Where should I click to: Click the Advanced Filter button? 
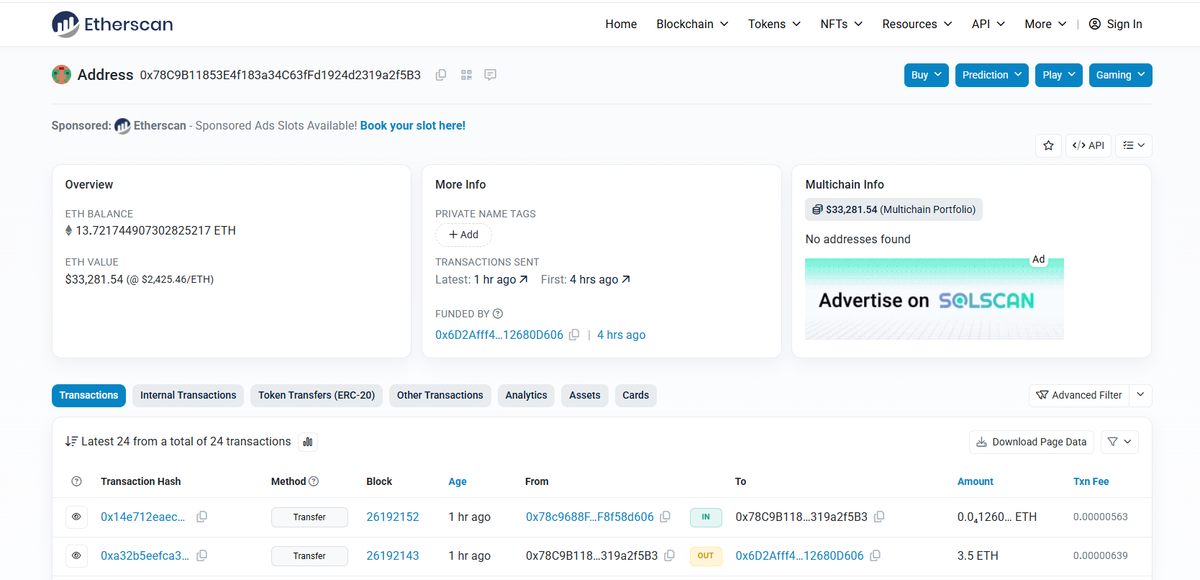(x=1080, y=395)
